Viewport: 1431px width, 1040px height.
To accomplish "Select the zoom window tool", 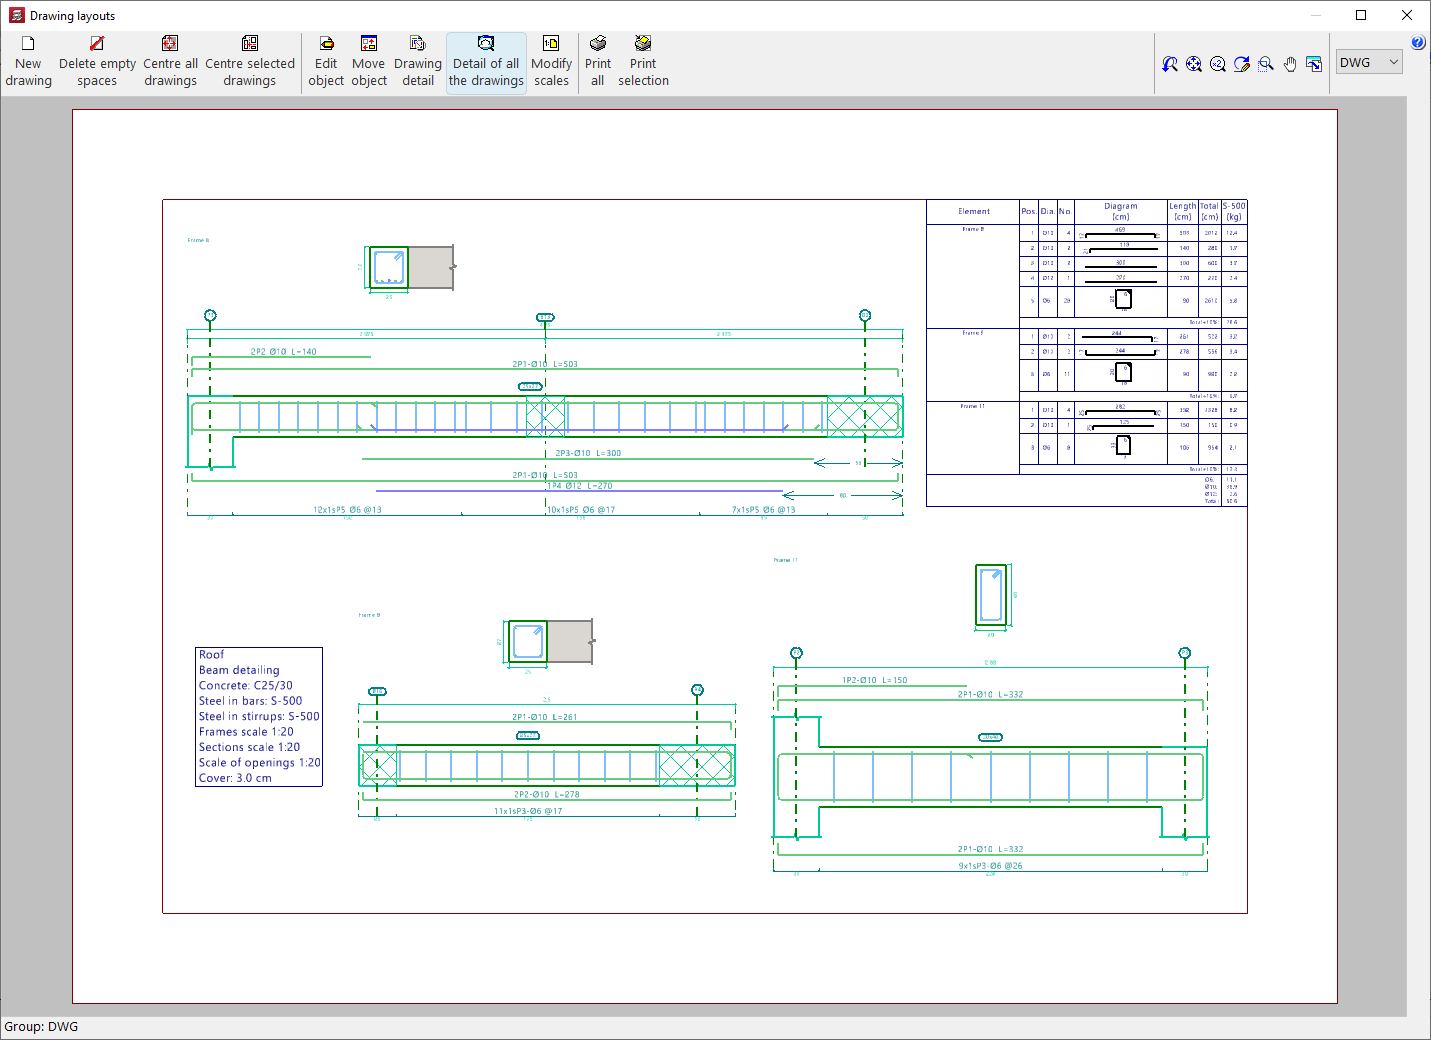I will tap(1266, 64).
